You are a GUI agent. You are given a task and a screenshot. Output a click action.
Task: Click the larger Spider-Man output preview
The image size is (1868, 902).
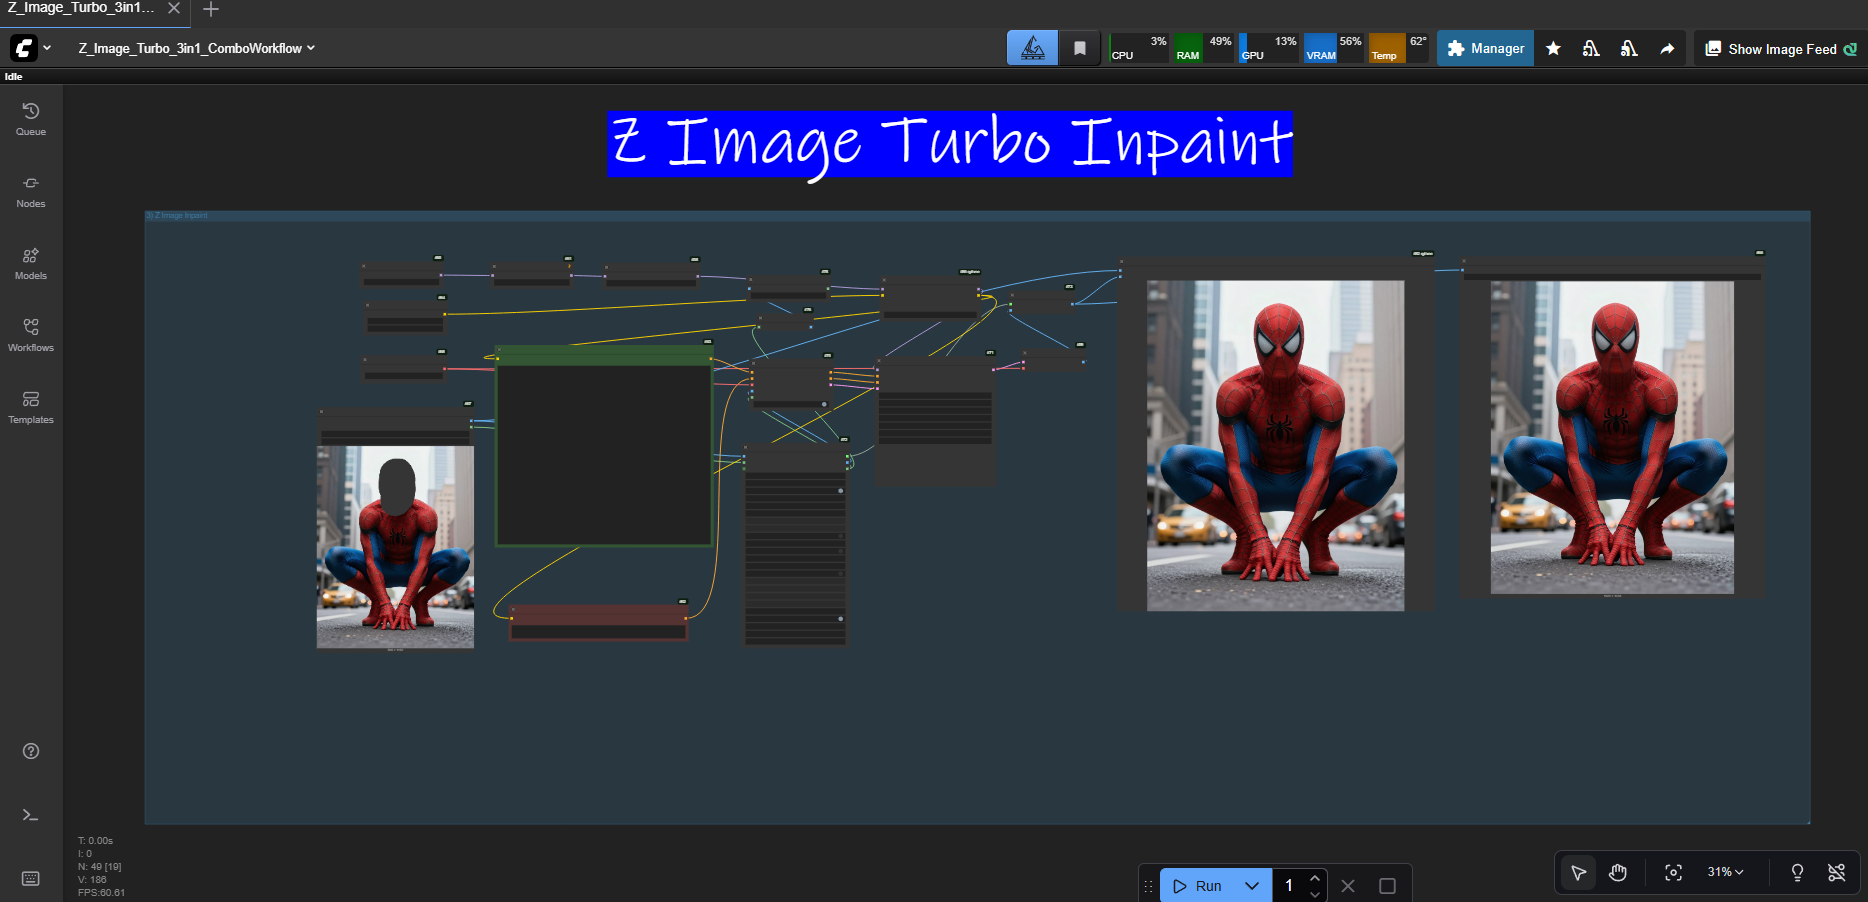pyautogui.click(x=1275, y=445)
